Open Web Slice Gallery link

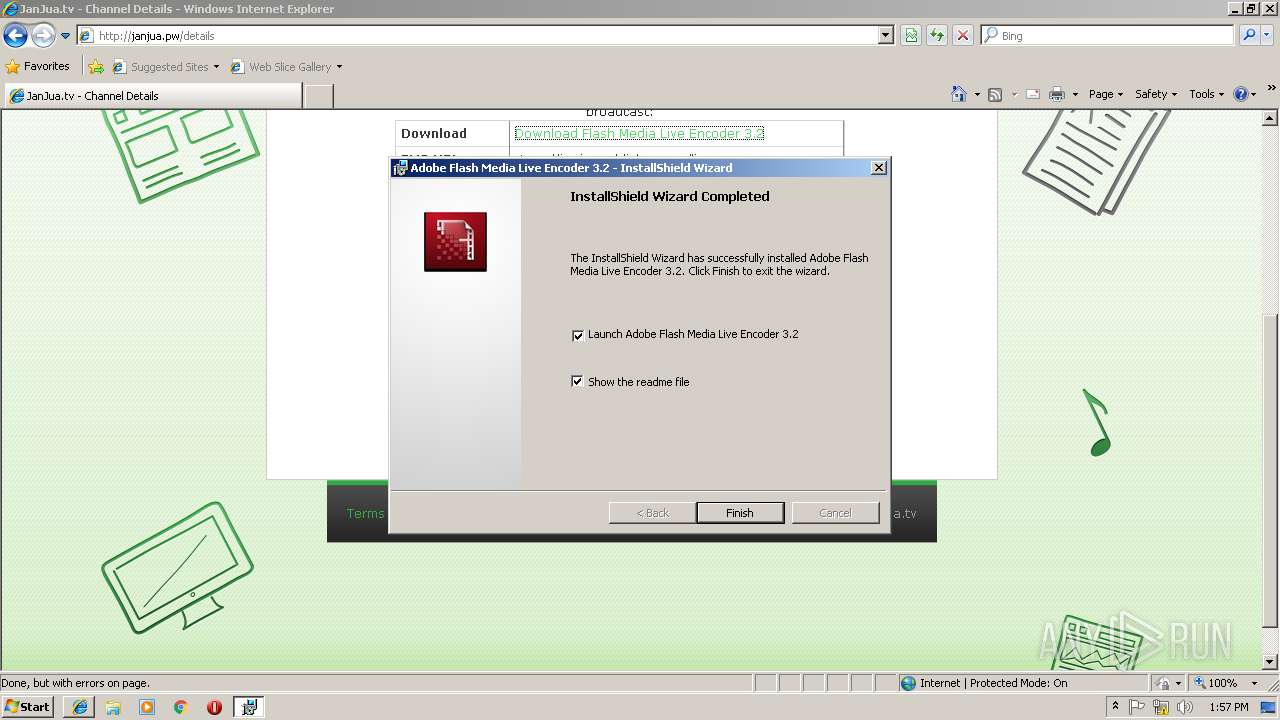[x=286, y=67]
